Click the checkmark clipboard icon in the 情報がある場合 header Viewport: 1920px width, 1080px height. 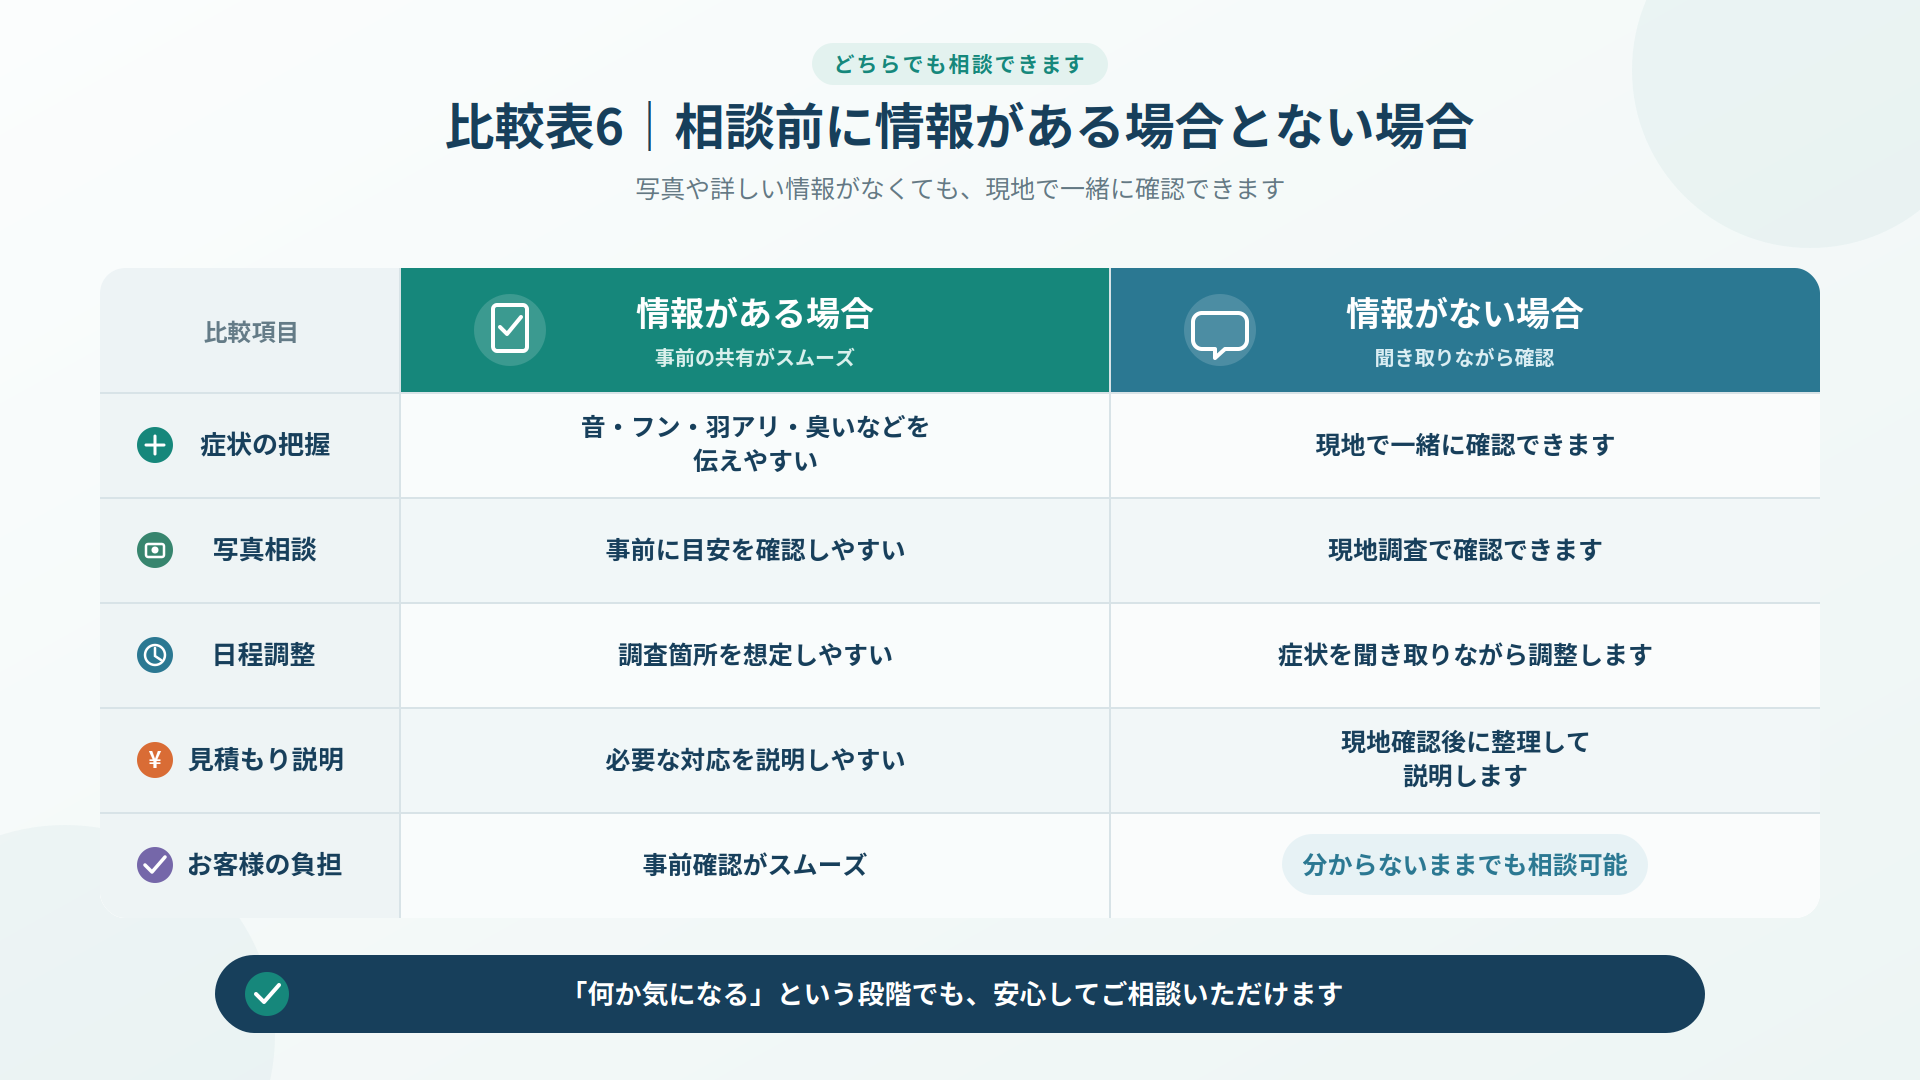coord(510,329)
